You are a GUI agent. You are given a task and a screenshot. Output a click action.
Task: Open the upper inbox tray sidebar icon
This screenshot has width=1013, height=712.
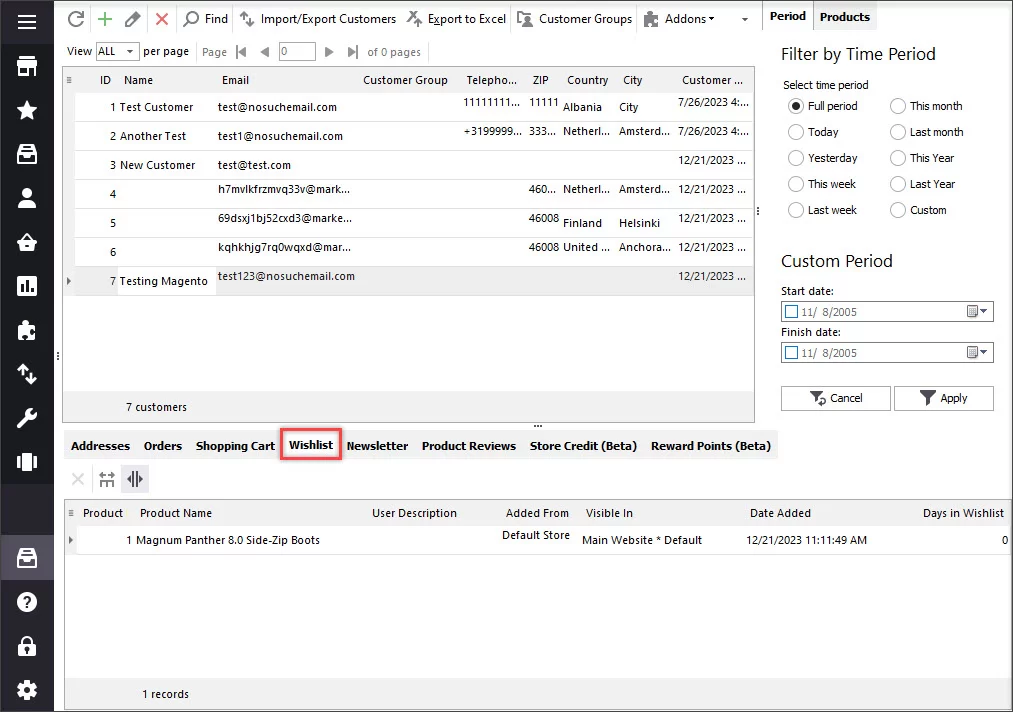26,154
